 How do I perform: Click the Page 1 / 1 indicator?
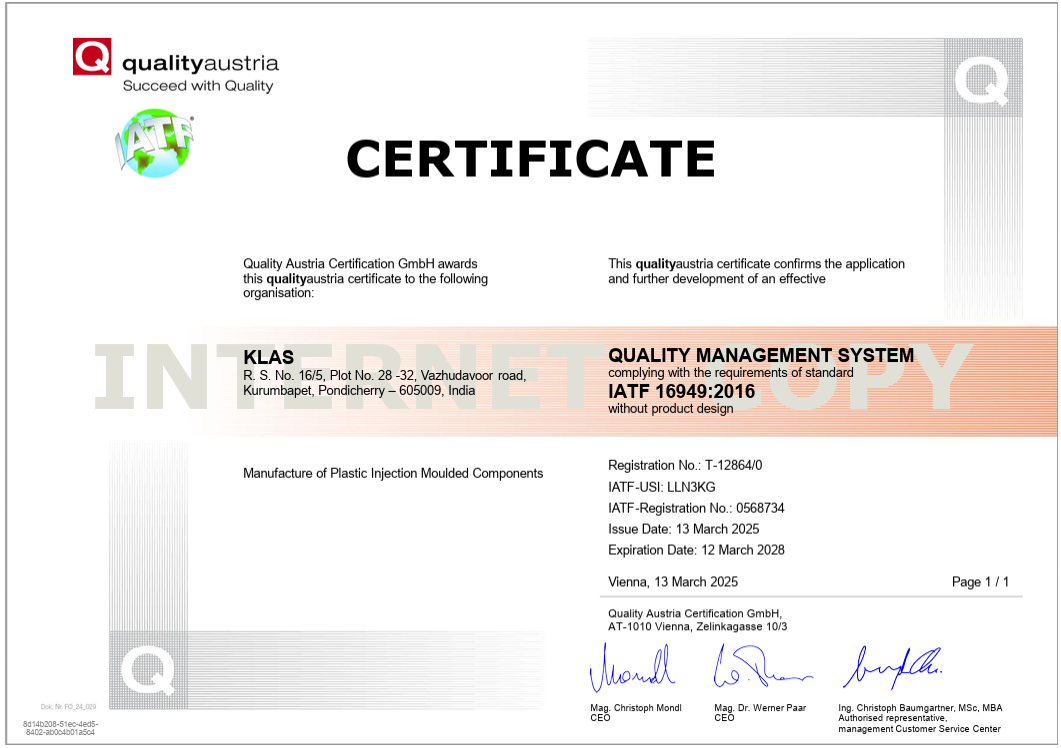coord(979,582)
